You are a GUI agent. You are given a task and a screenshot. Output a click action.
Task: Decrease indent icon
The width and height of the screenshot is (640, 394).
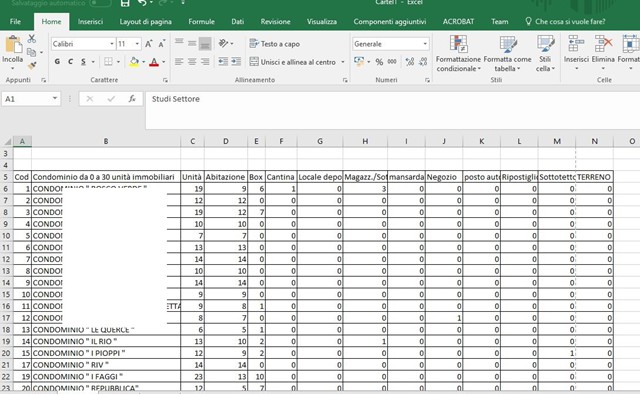(223, 62)
